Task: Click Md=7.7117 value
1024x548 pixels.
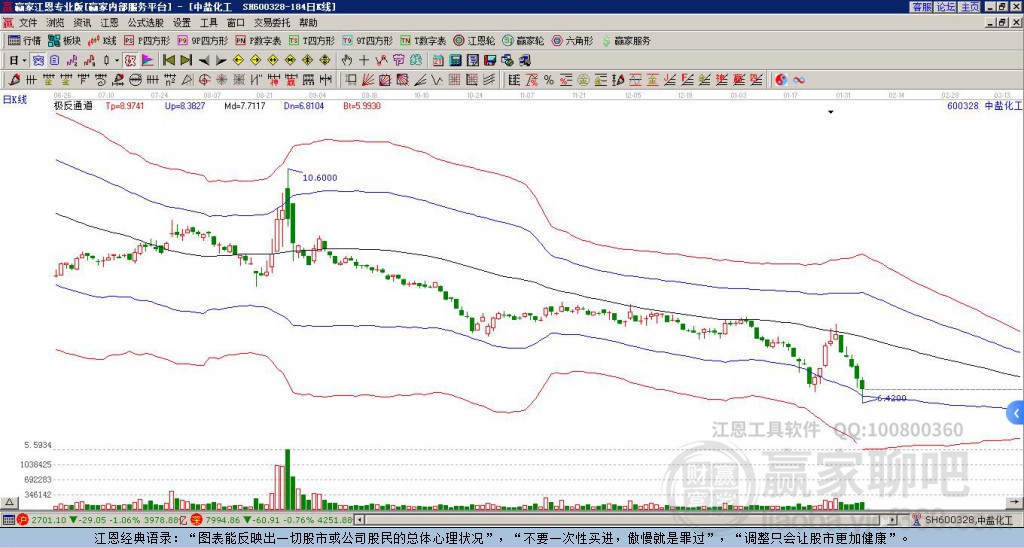Action: [x=245, y=105]
